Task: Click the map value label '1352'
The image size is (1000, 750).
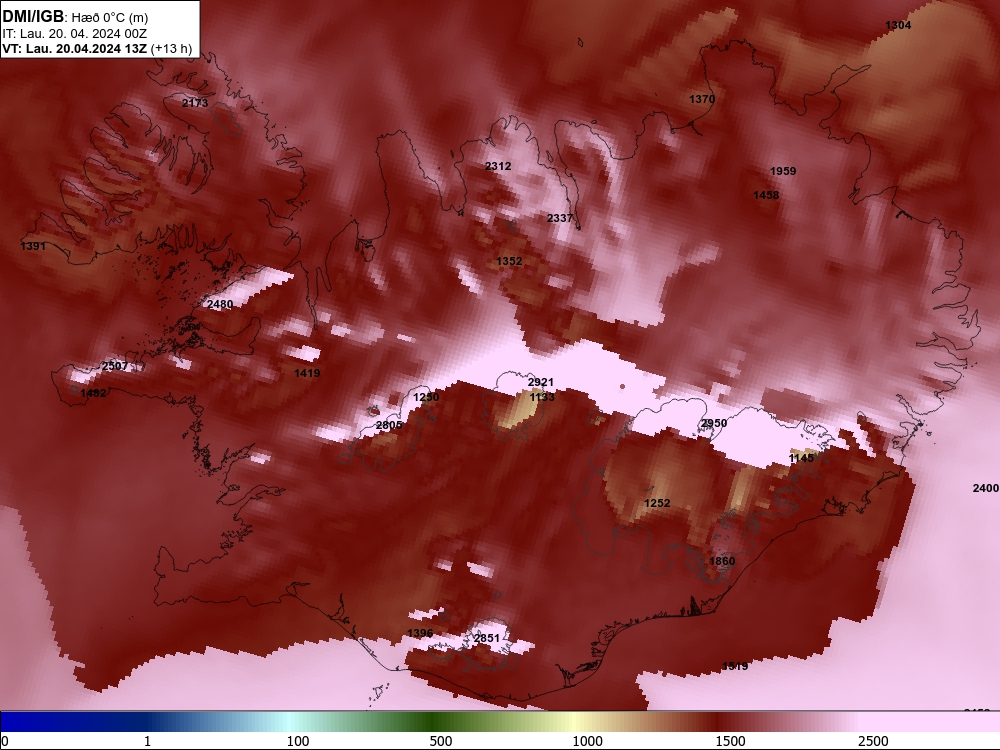Action: 509,261
